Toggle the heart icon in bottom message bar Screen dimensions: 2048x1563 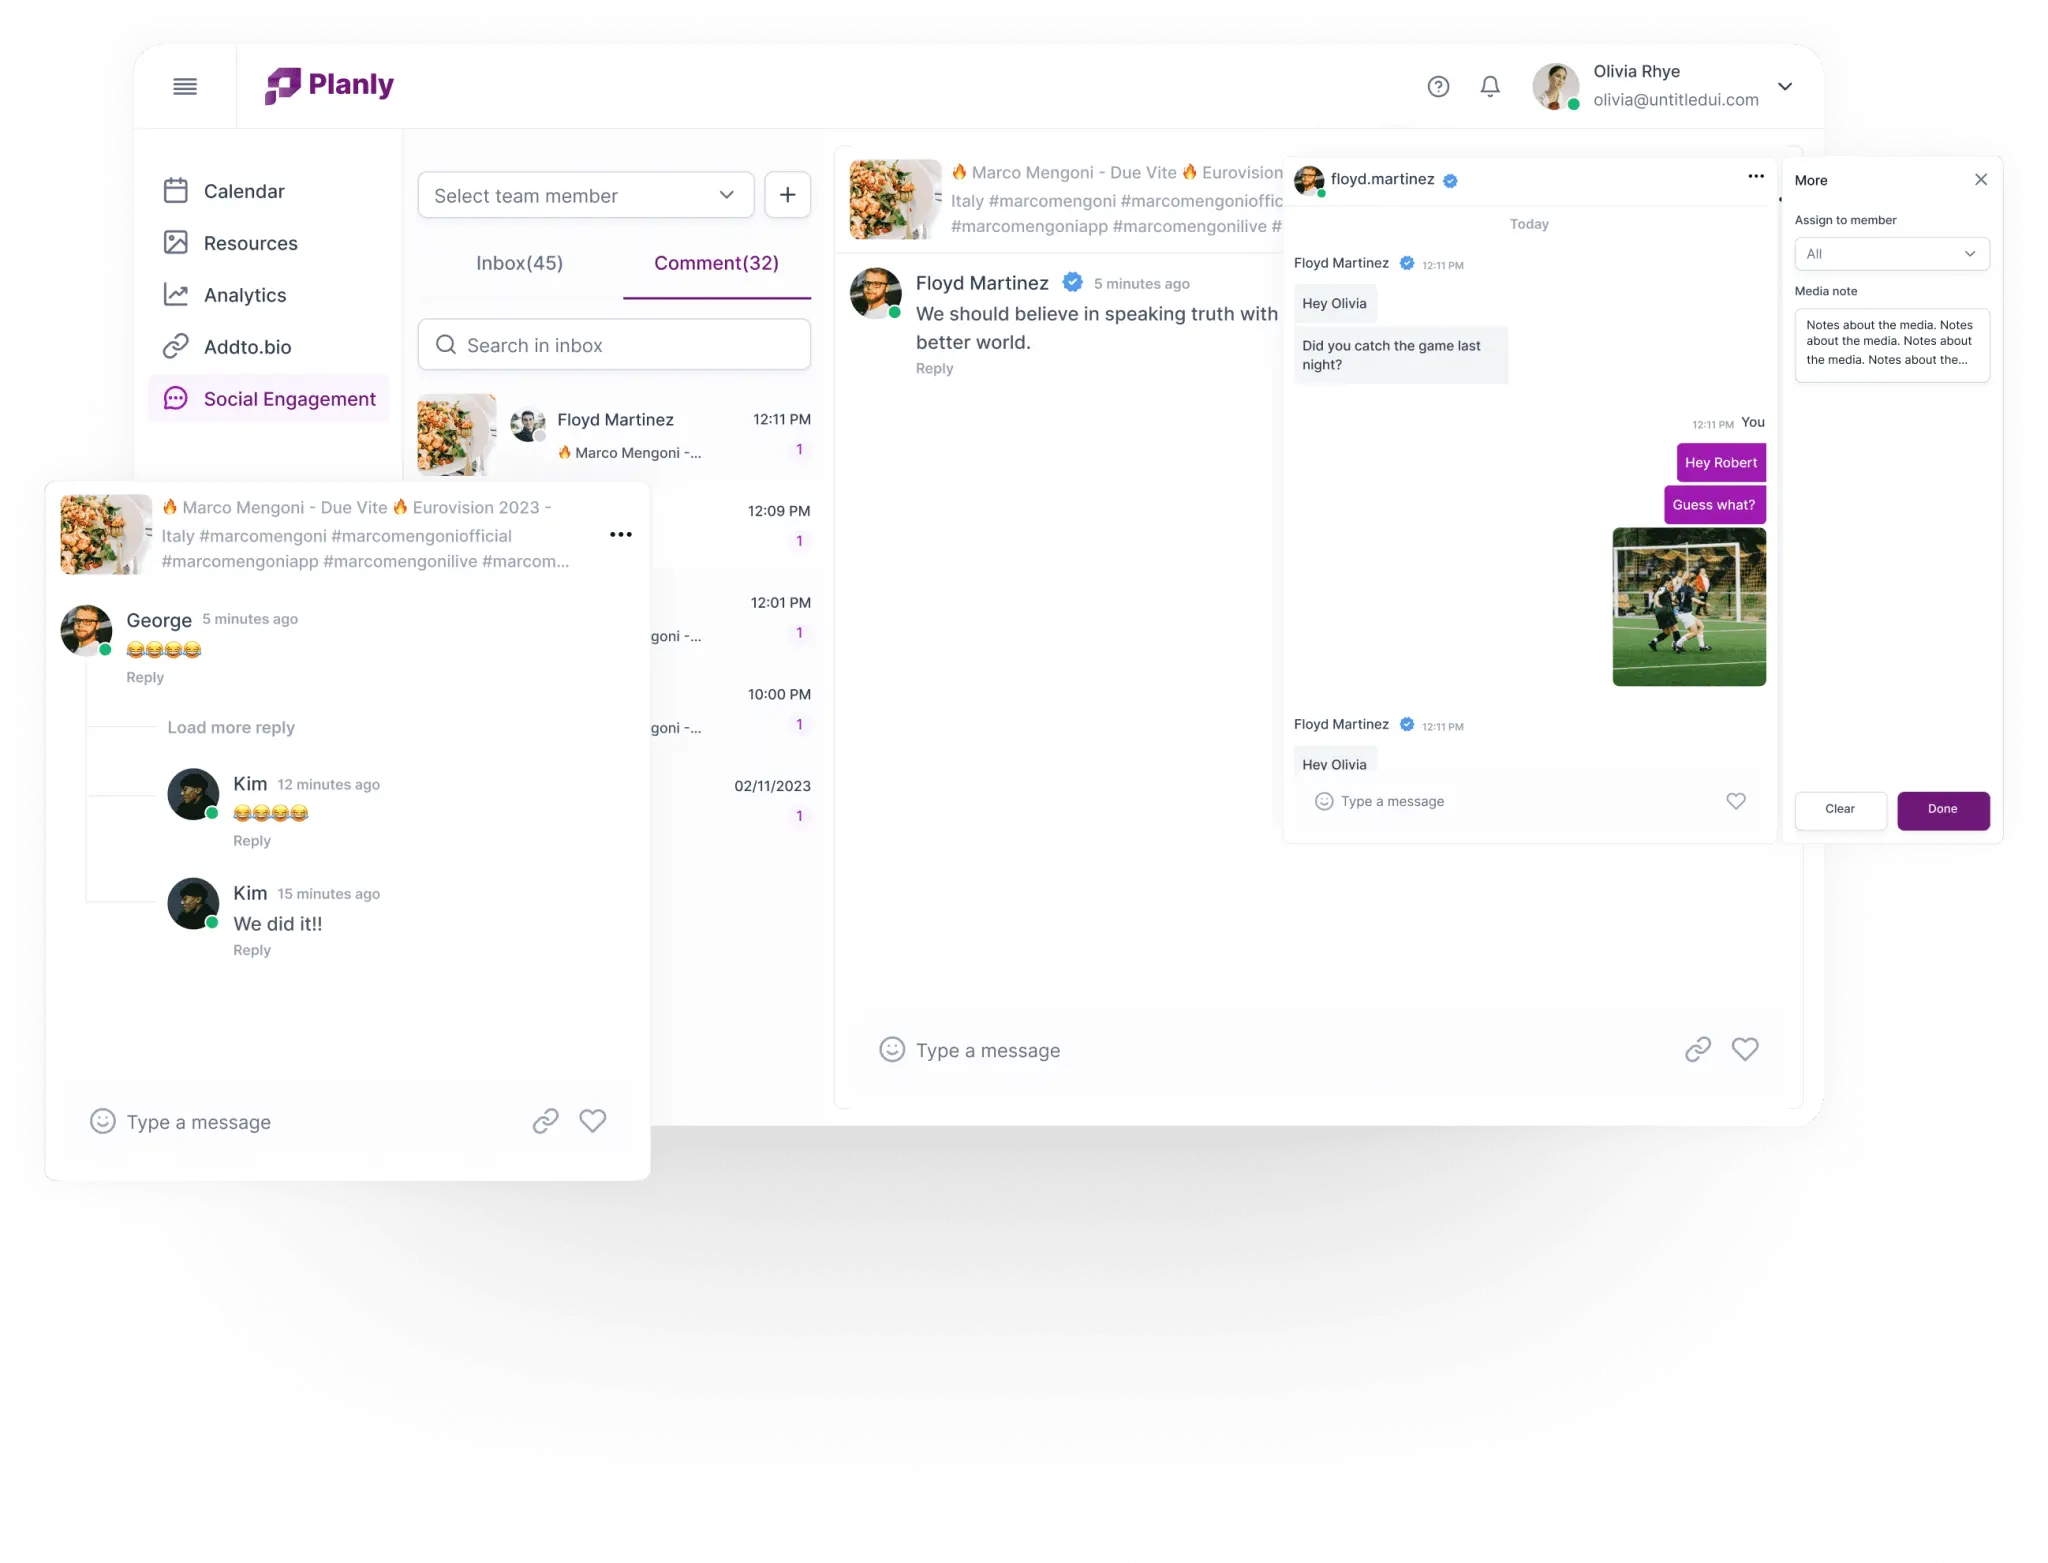[x=592, y=1120]
